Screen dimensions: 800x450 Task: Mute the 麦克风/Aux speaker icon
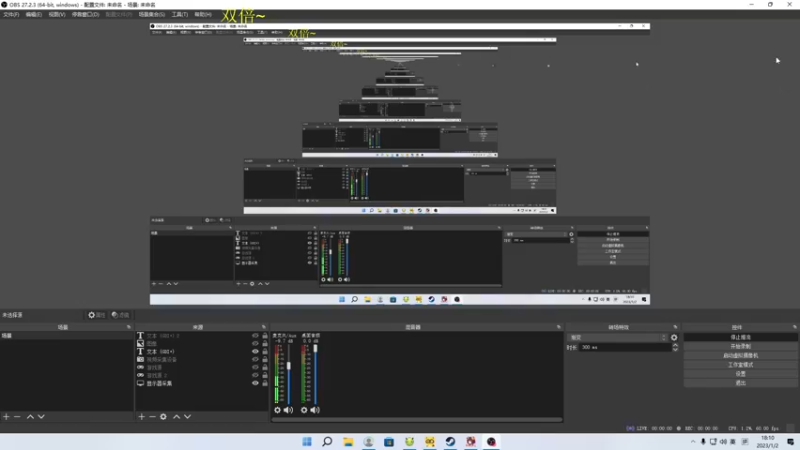pos(288,410)
